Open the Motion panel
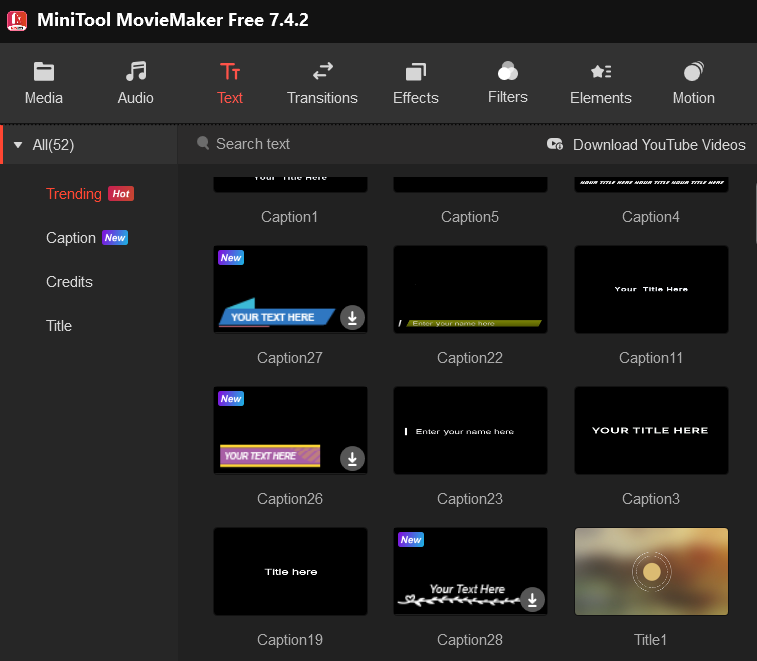The image size is (757, 661). 693,83
